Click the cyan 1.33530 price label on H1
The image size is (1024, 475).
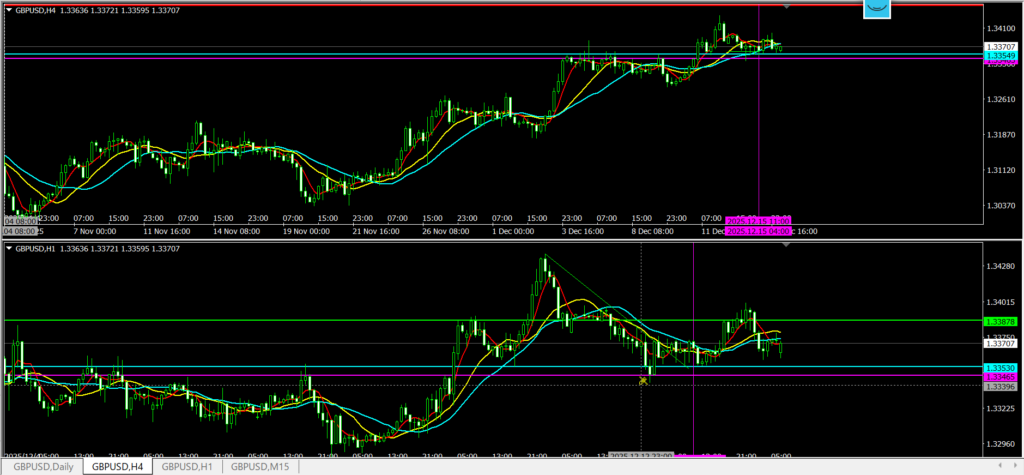[x=1000, y=368]
